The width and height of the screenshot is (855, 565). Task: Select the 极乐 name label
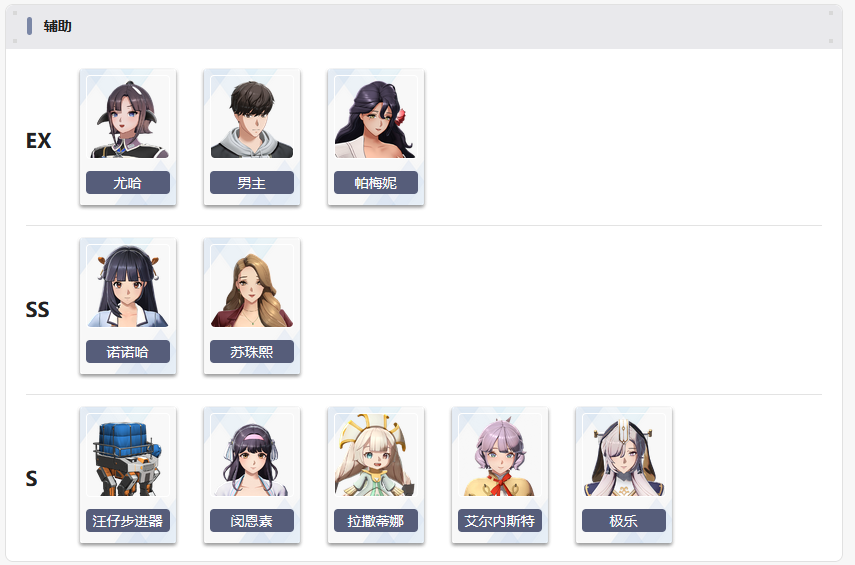click(624, 521)
